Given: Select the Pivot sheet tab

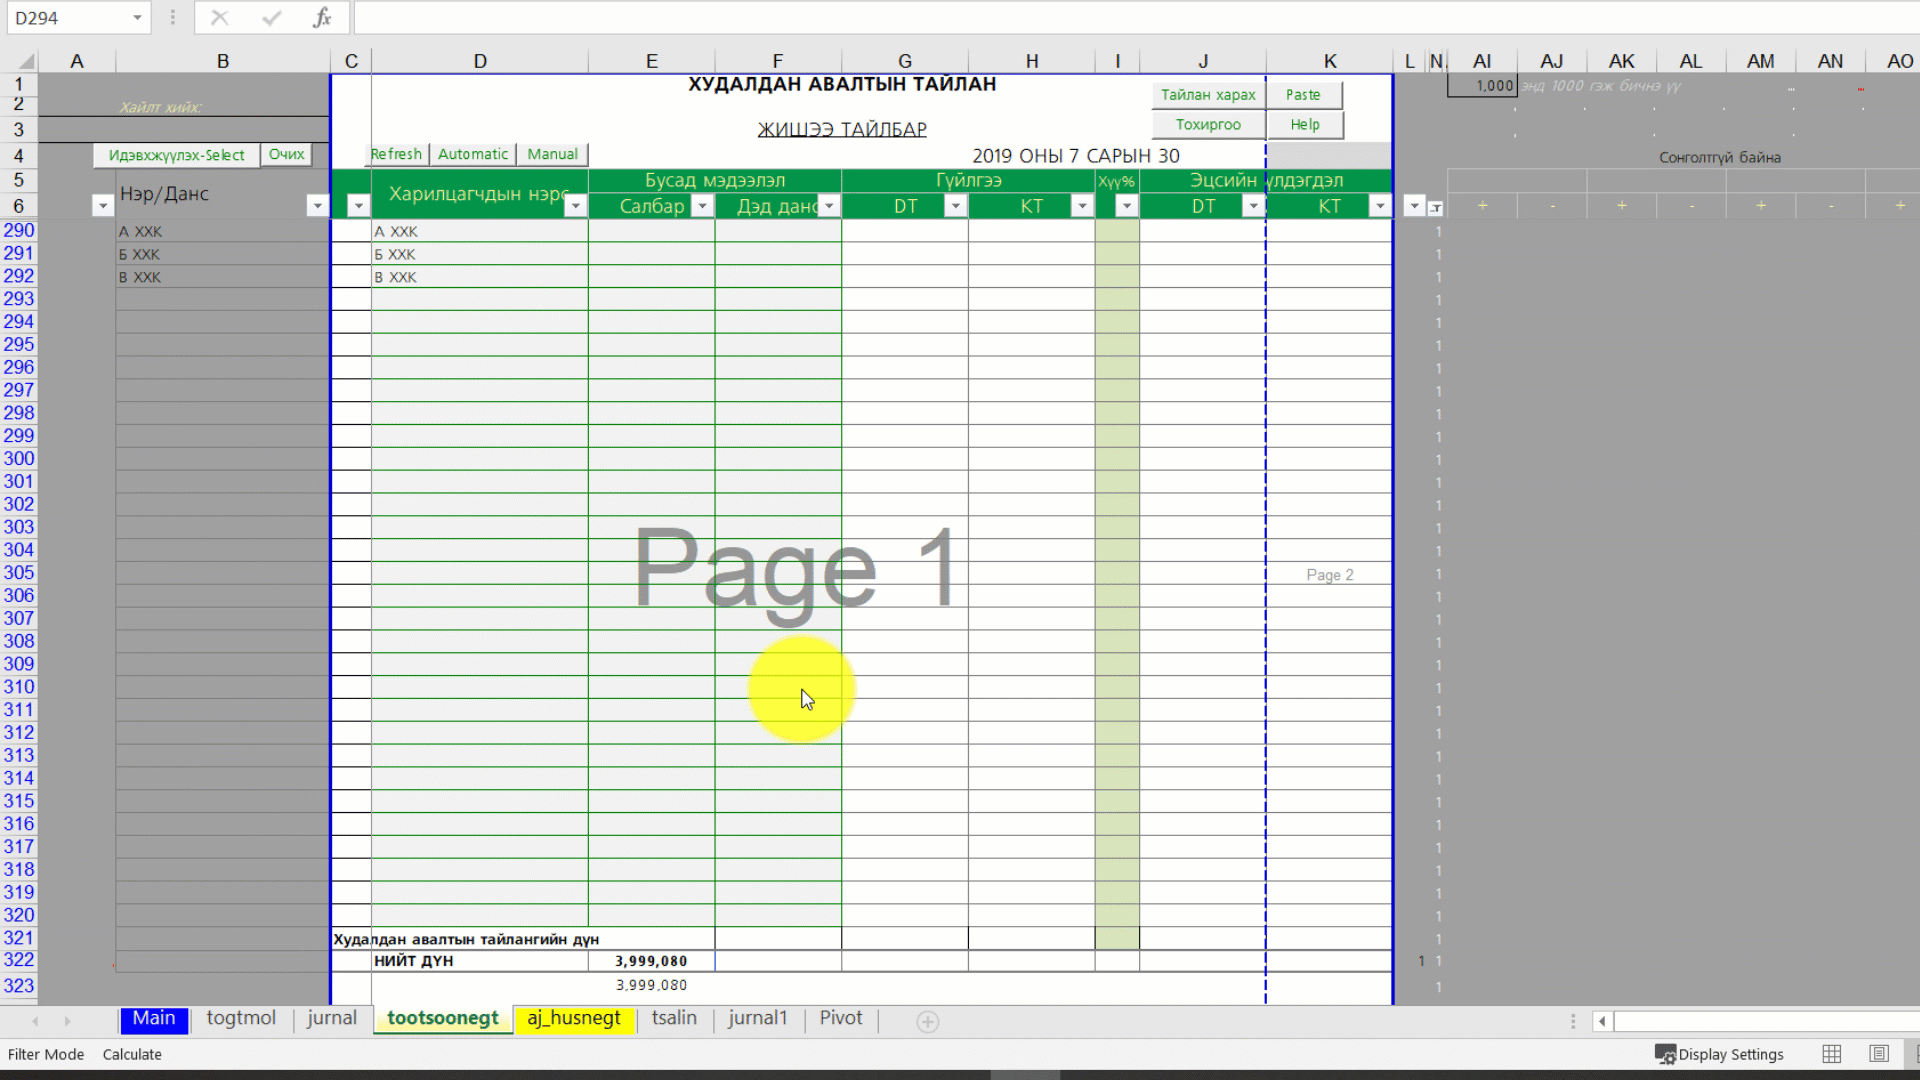Looking at the screenshot, I should [x=840, y=1018].
